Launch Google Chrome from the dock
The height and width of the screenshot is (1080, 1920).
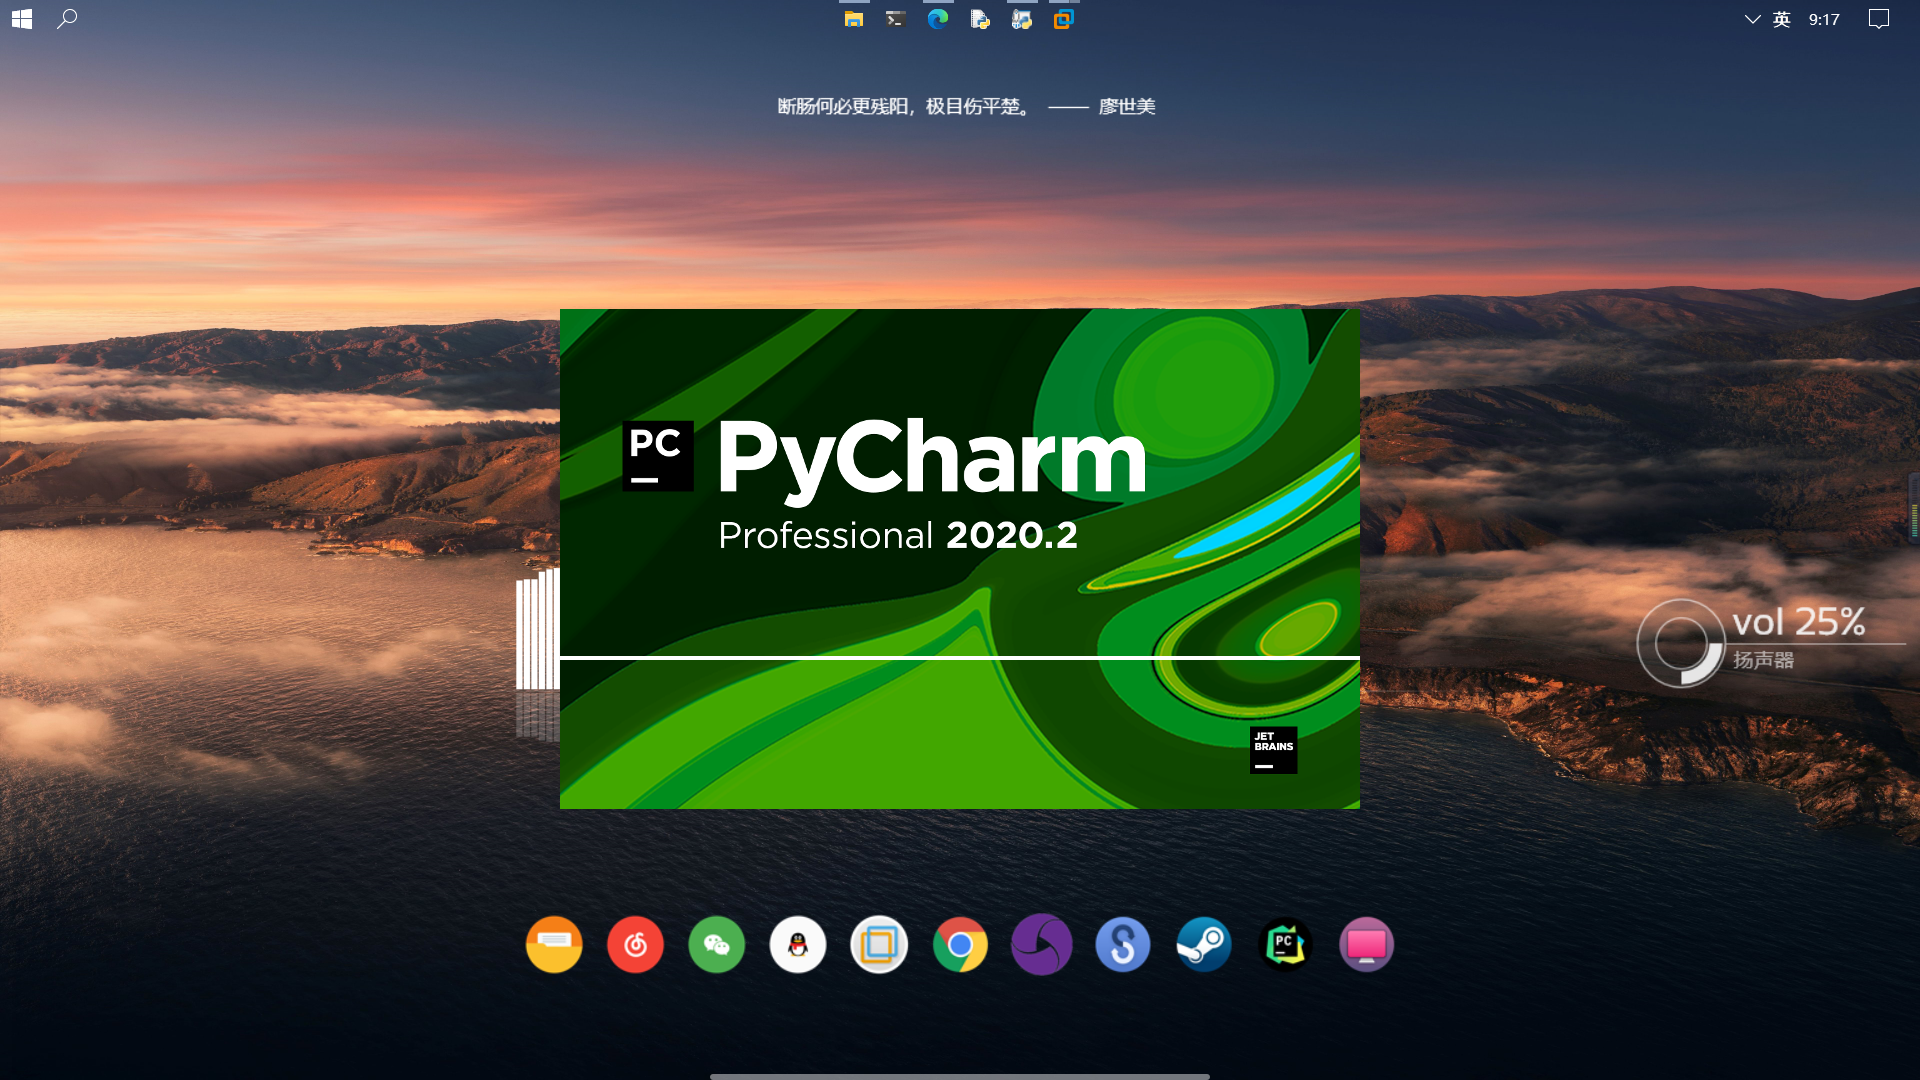pyautogui.click(x=960, y=944)
